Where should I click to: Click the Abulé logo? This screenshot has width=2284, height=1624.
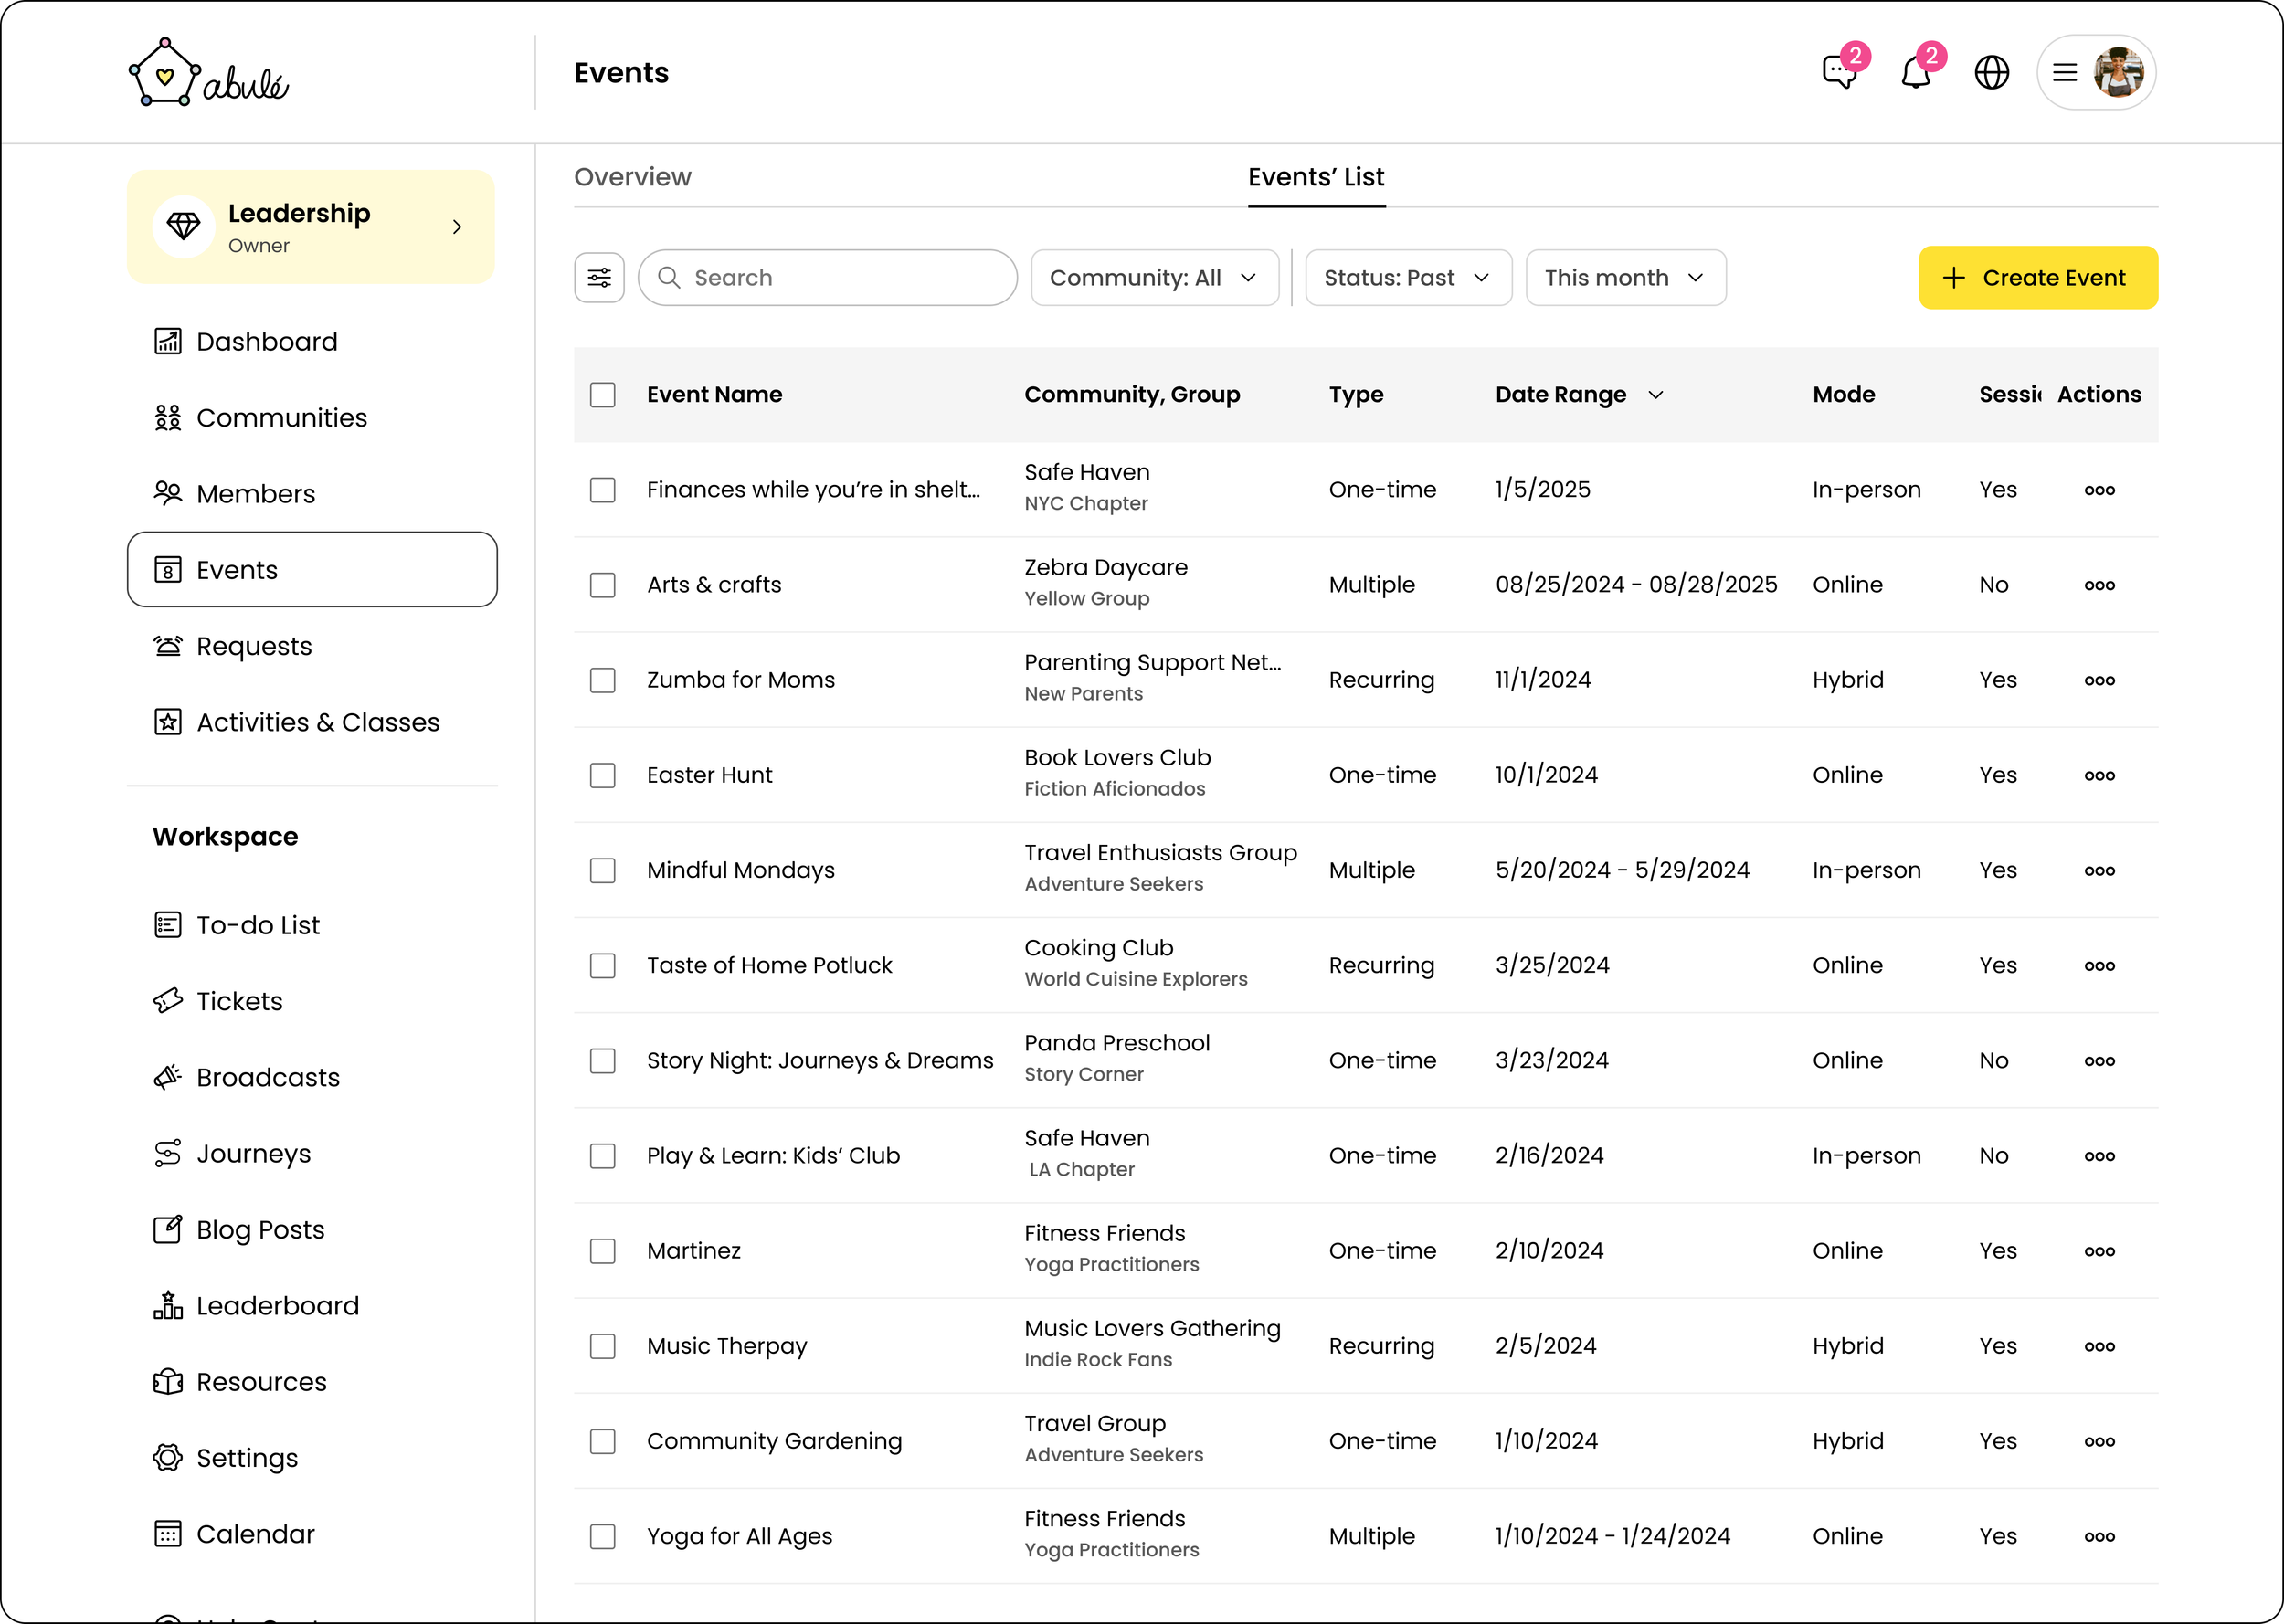(x=209, y=75)
